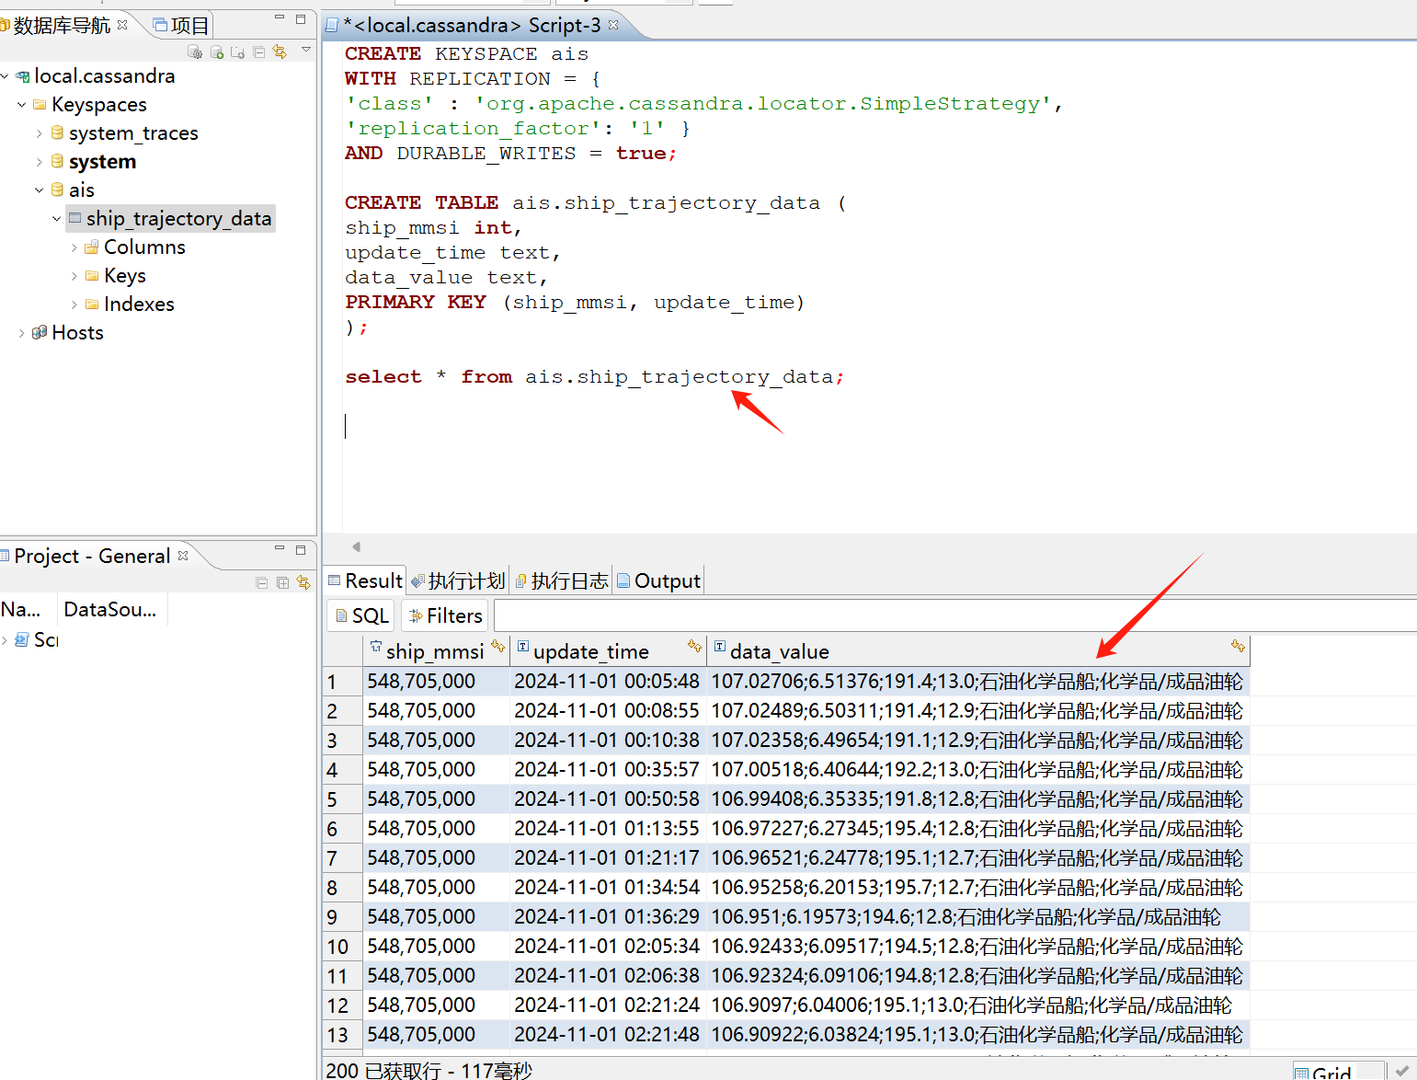Screen dimensions: 1417x1080
Task: Select the Columns folder
Action: click(144, 247)
